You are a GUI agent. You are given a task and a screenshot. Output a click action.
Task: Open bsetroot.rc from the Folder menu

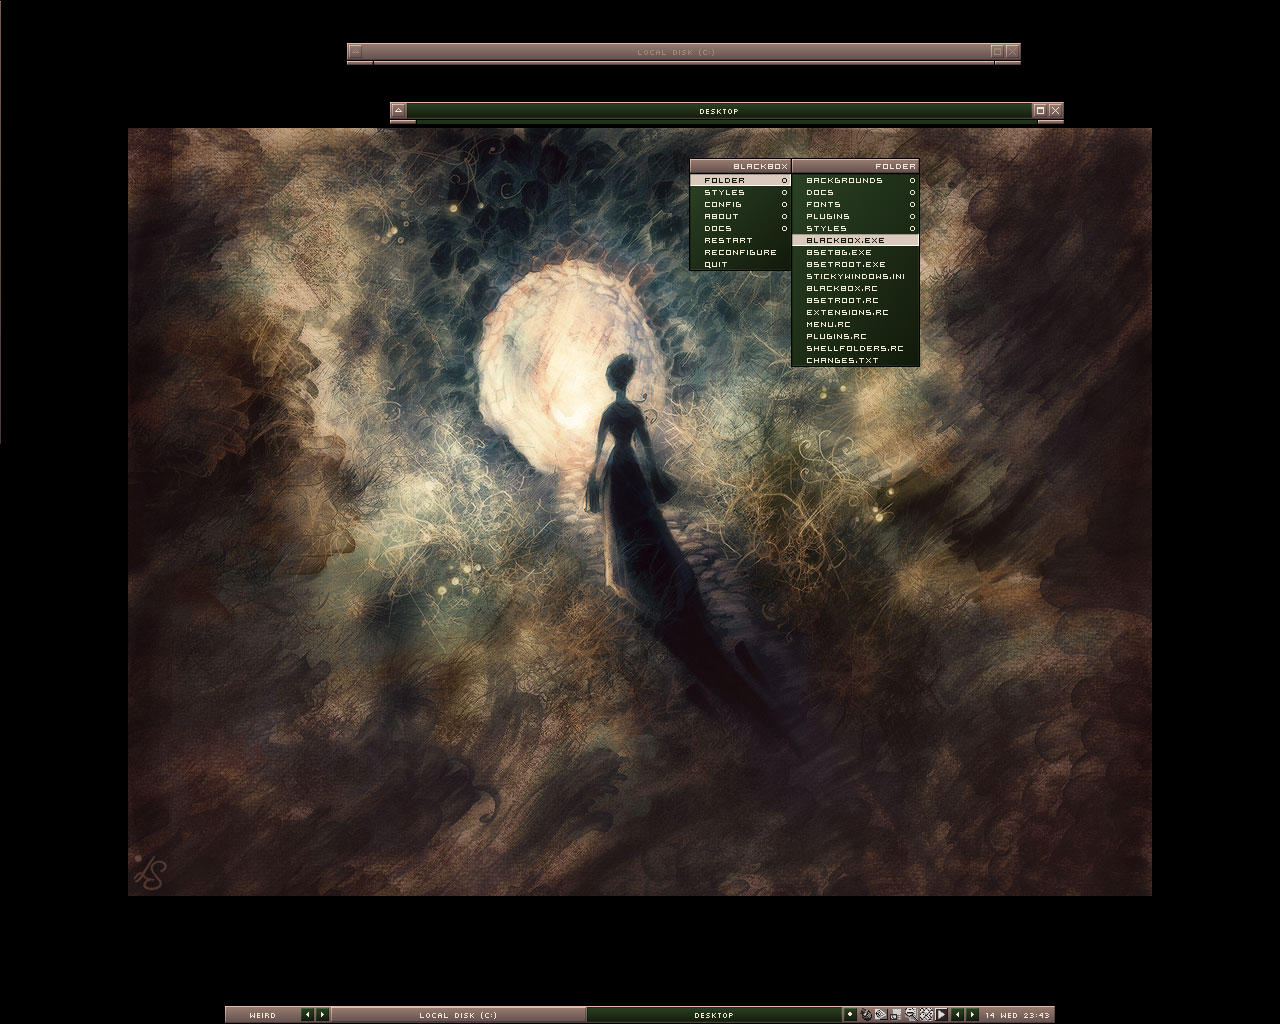click(x=855, y=300)
